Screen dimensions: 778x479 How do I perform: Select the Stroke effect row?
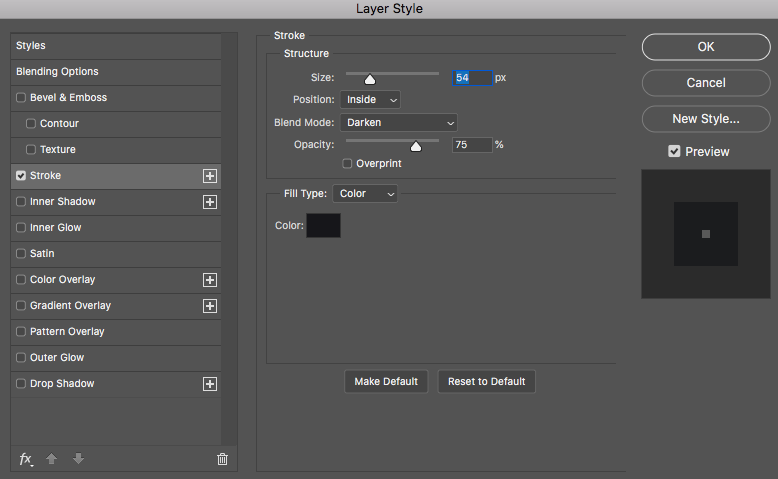point(116,176)
